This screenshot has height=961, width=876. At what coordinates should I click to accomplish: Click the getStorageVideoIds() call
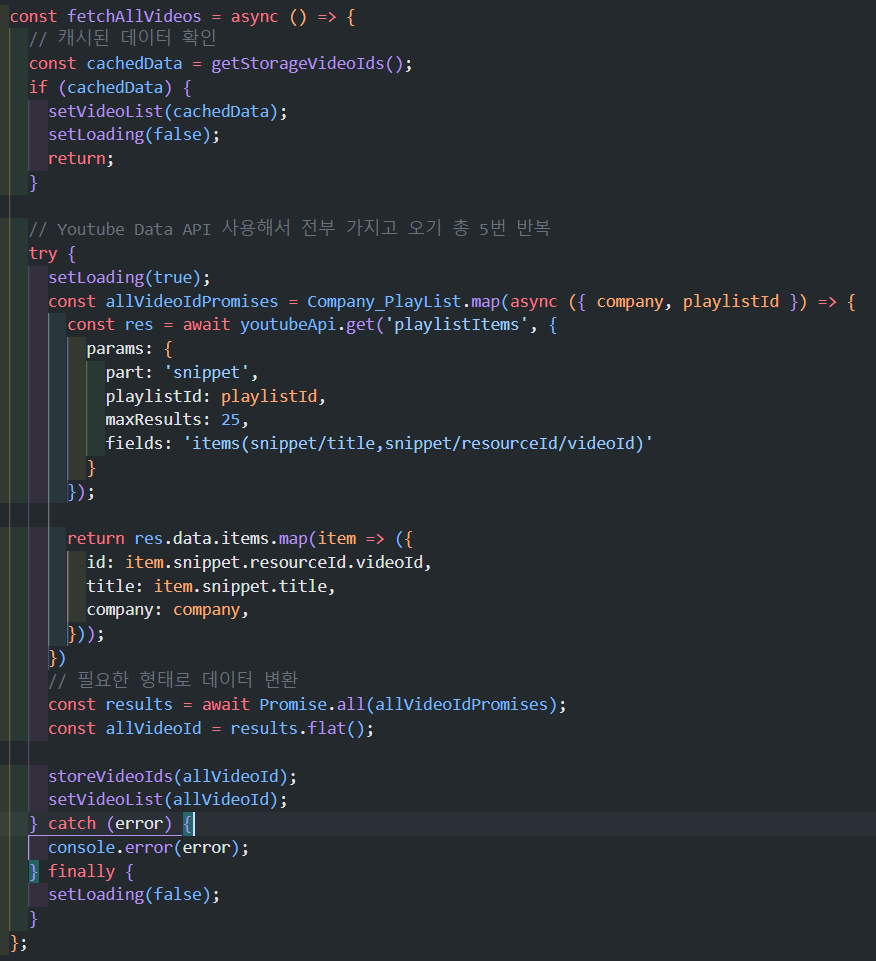tap(307, 64)
